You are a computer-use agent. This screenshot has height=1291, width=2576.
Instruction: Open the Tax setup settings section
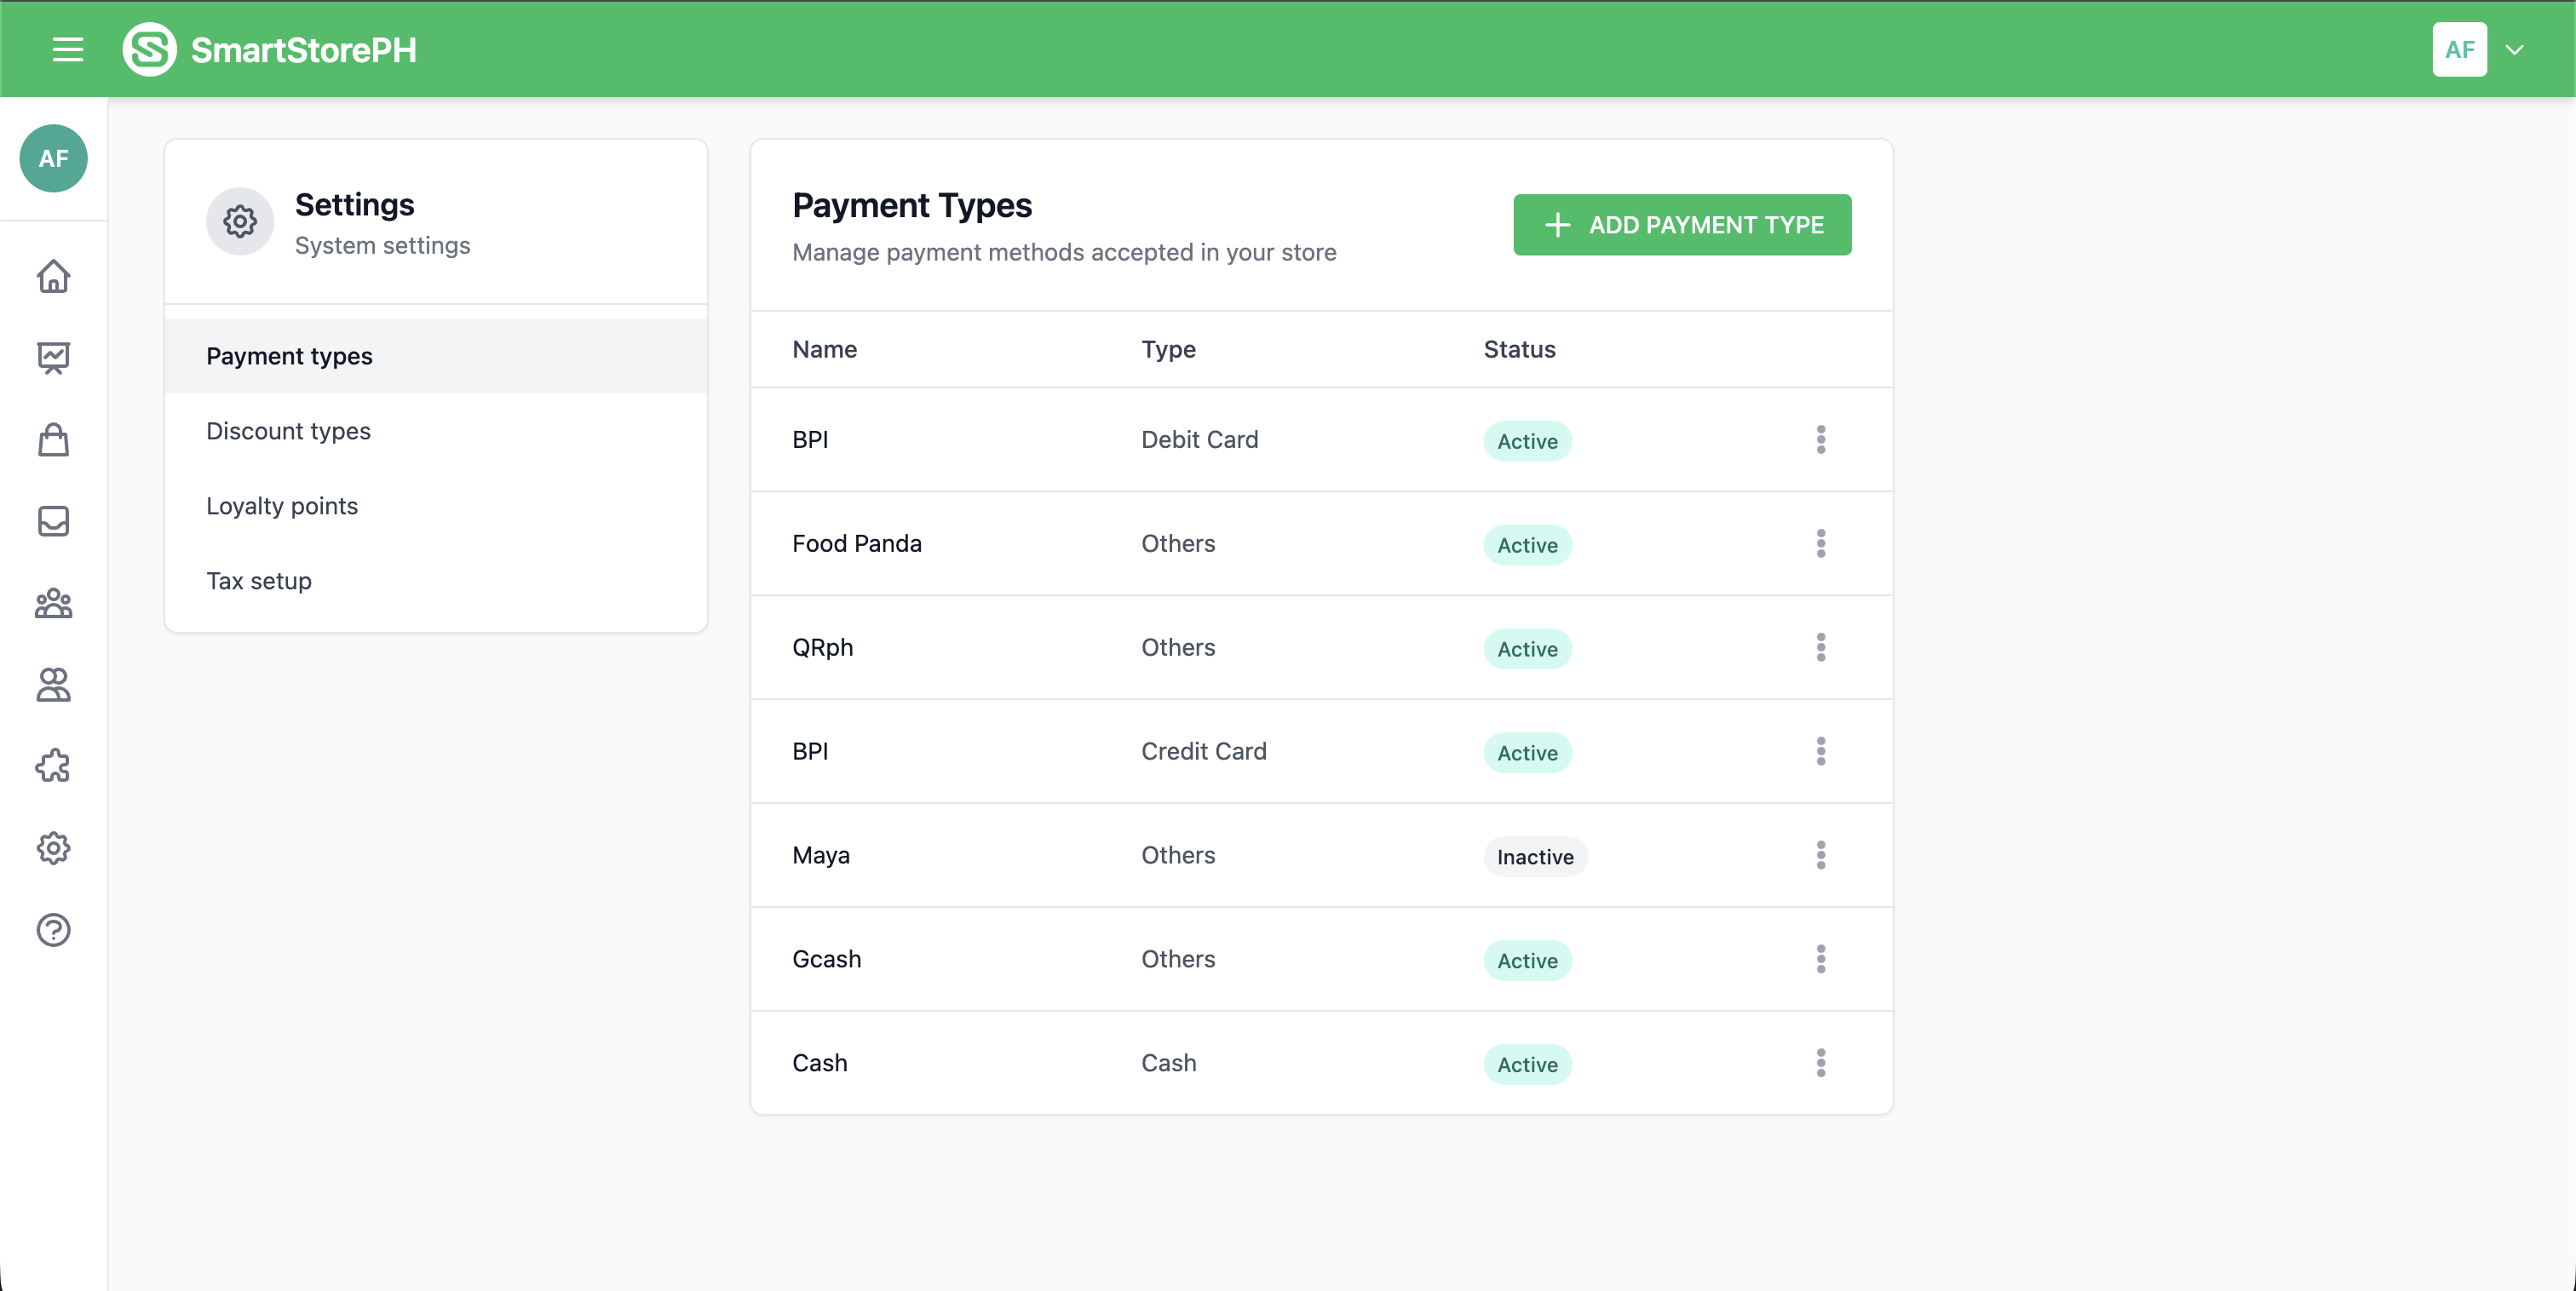point(259,580)
